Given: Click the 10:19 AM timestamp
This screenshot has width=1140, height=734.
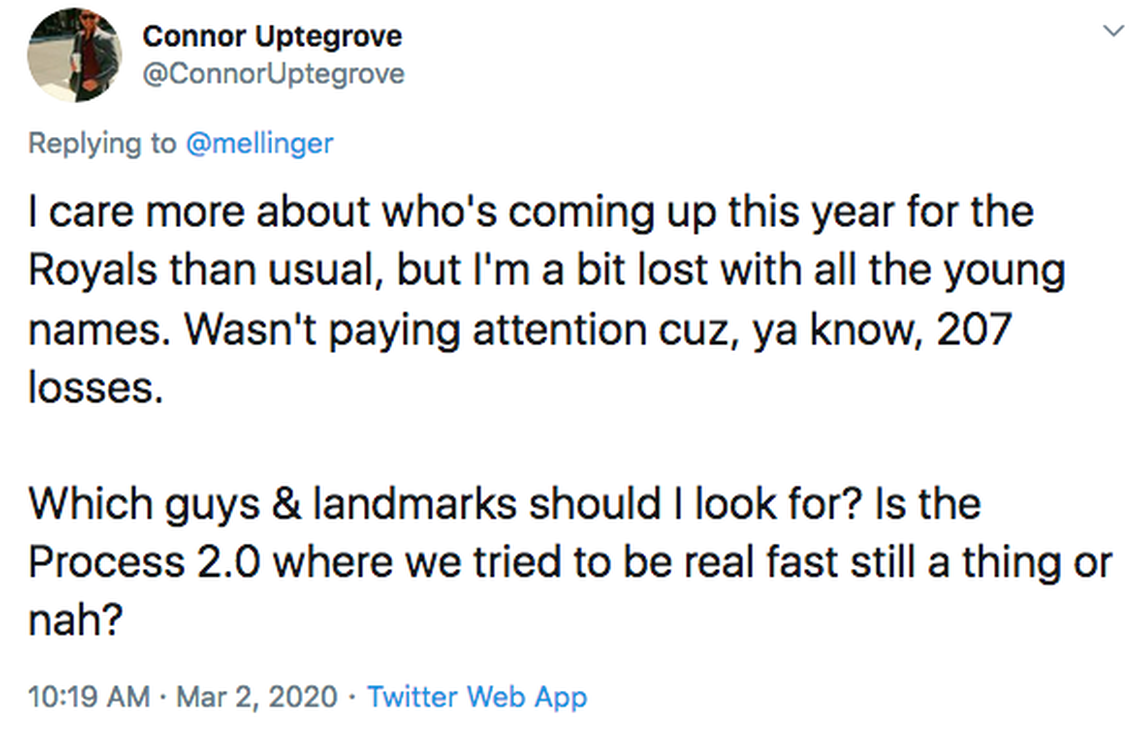Looking at the screenshot, I should tap(89, 696).
